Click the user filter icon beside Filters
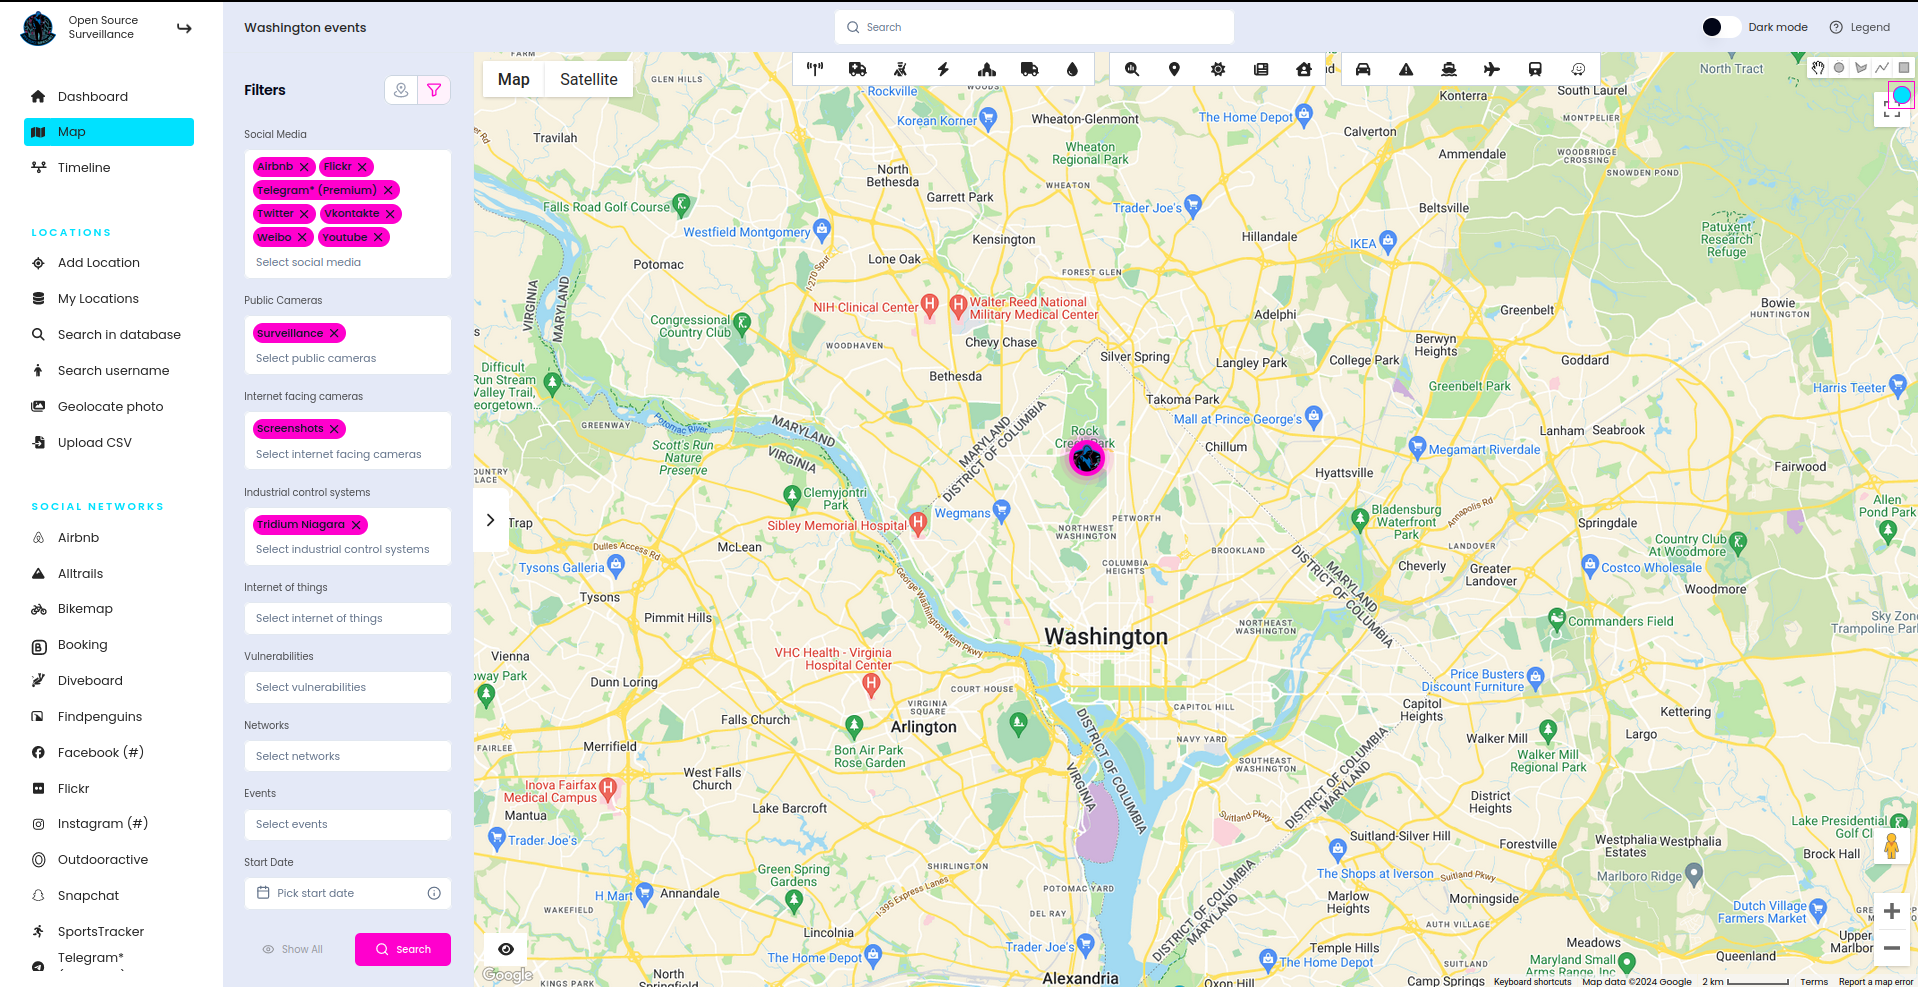 [x=401, y=90]
